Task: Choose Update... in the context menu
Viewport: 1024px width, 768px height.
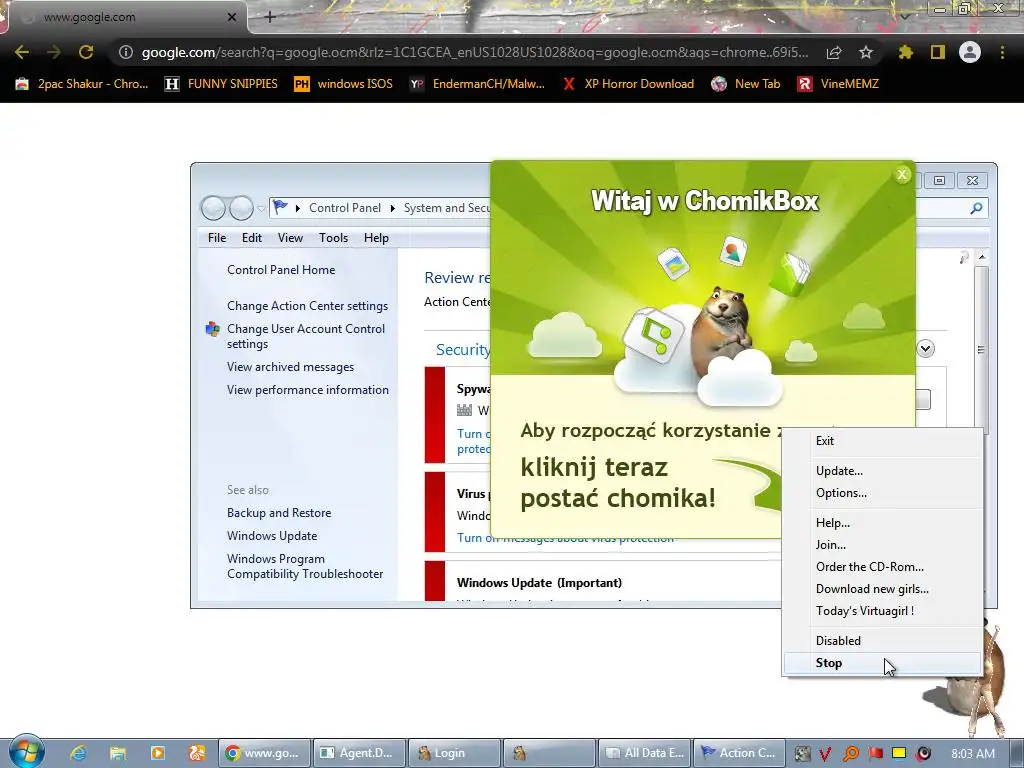Action: pyautogui.click(x=882, y=471)
